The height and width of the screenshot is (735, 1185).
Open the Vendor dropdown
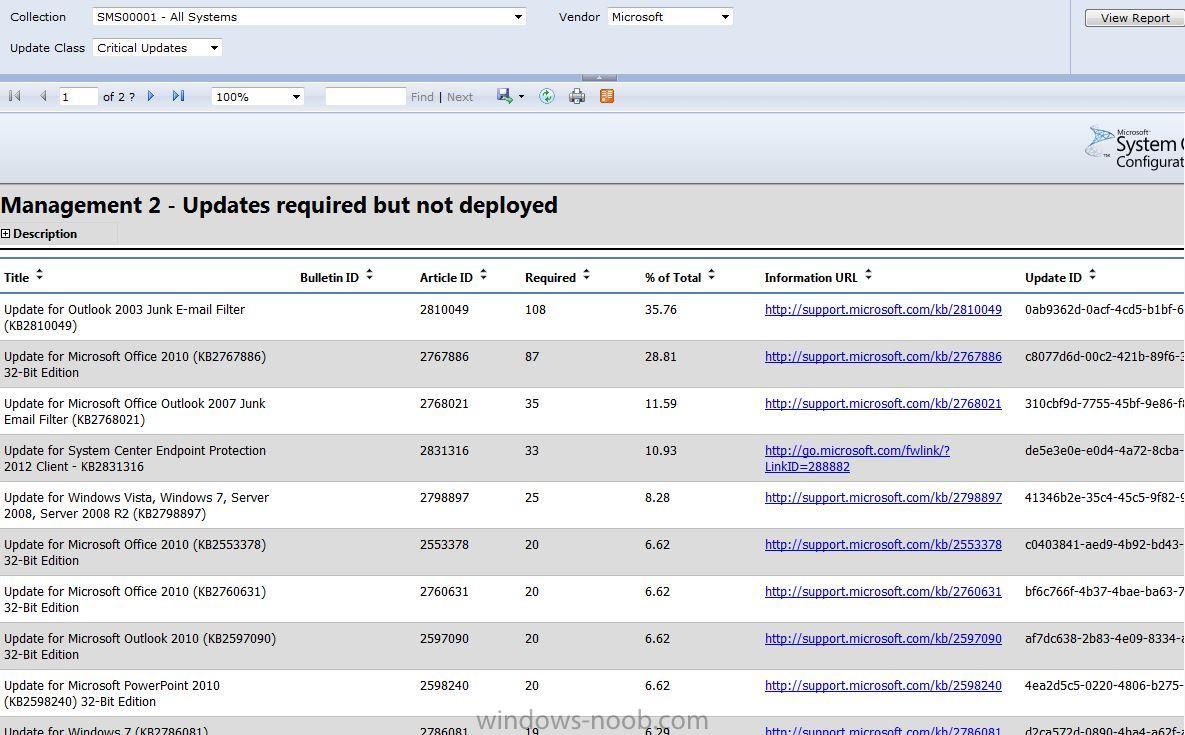tap(670, 17)
